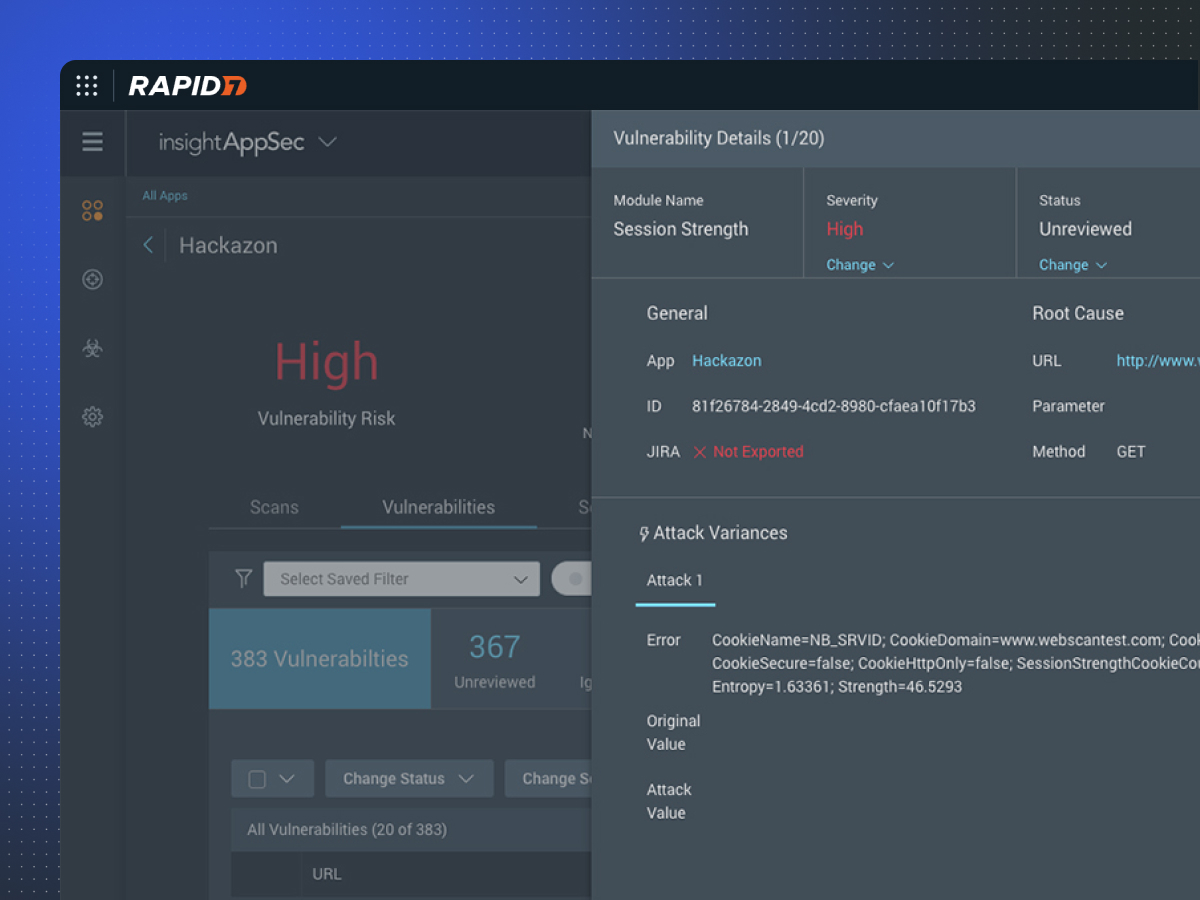Switch to the Scans tab

coord(274,507)
